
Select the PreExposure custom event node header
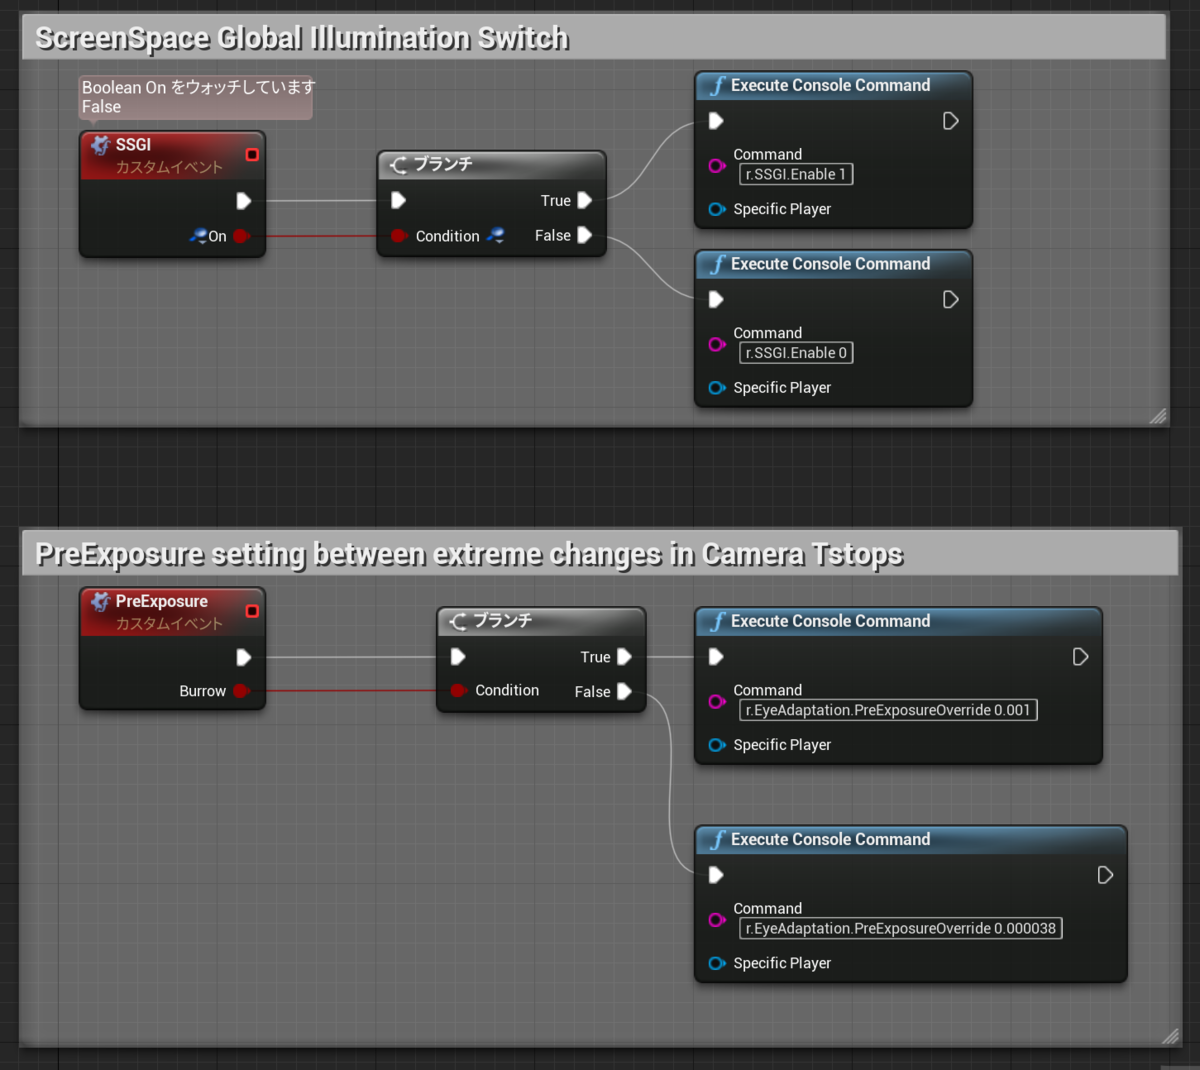[172, 612]
